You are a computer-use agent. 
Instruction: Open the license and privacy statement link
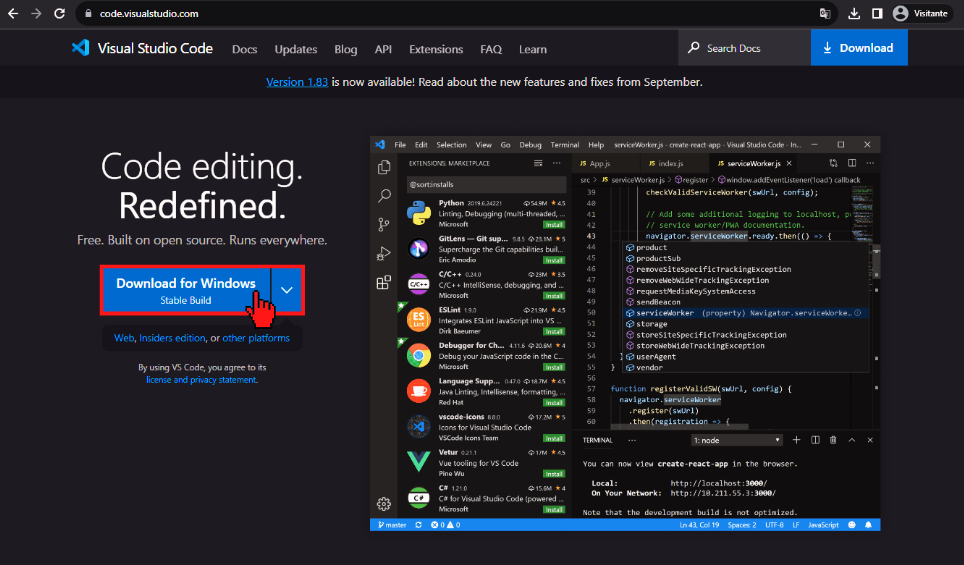coord(201,380)
